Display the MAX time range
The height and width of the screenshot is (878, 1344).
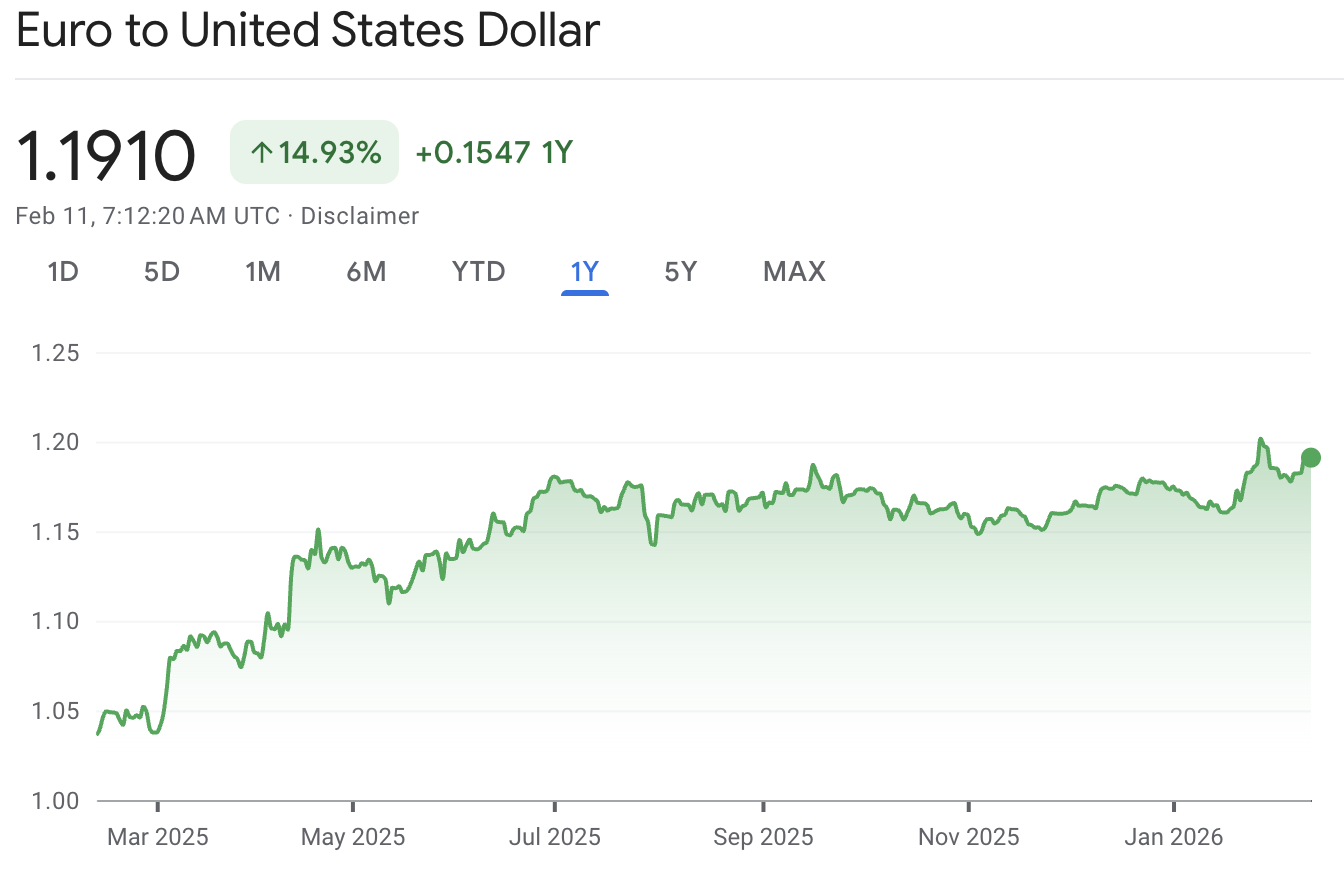click(794, 271)
